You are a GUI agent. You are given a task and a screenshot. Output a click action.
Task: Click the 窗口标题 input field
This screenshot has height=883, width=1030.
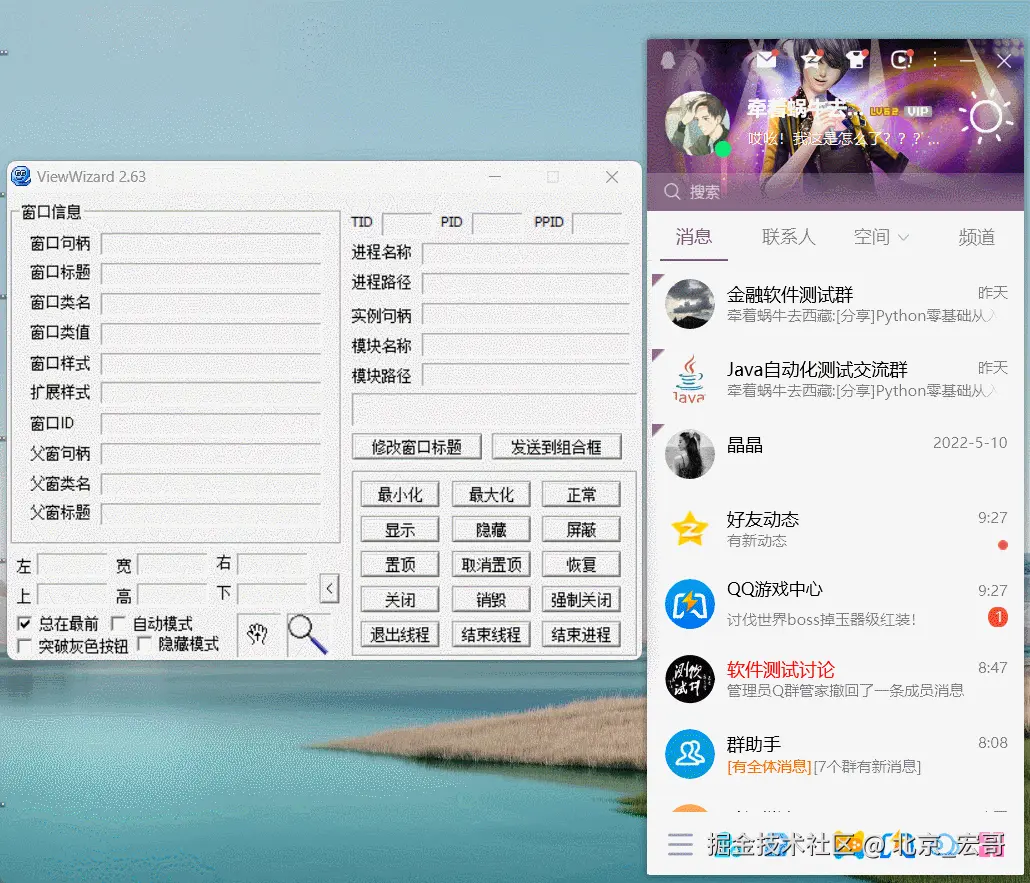212,273
